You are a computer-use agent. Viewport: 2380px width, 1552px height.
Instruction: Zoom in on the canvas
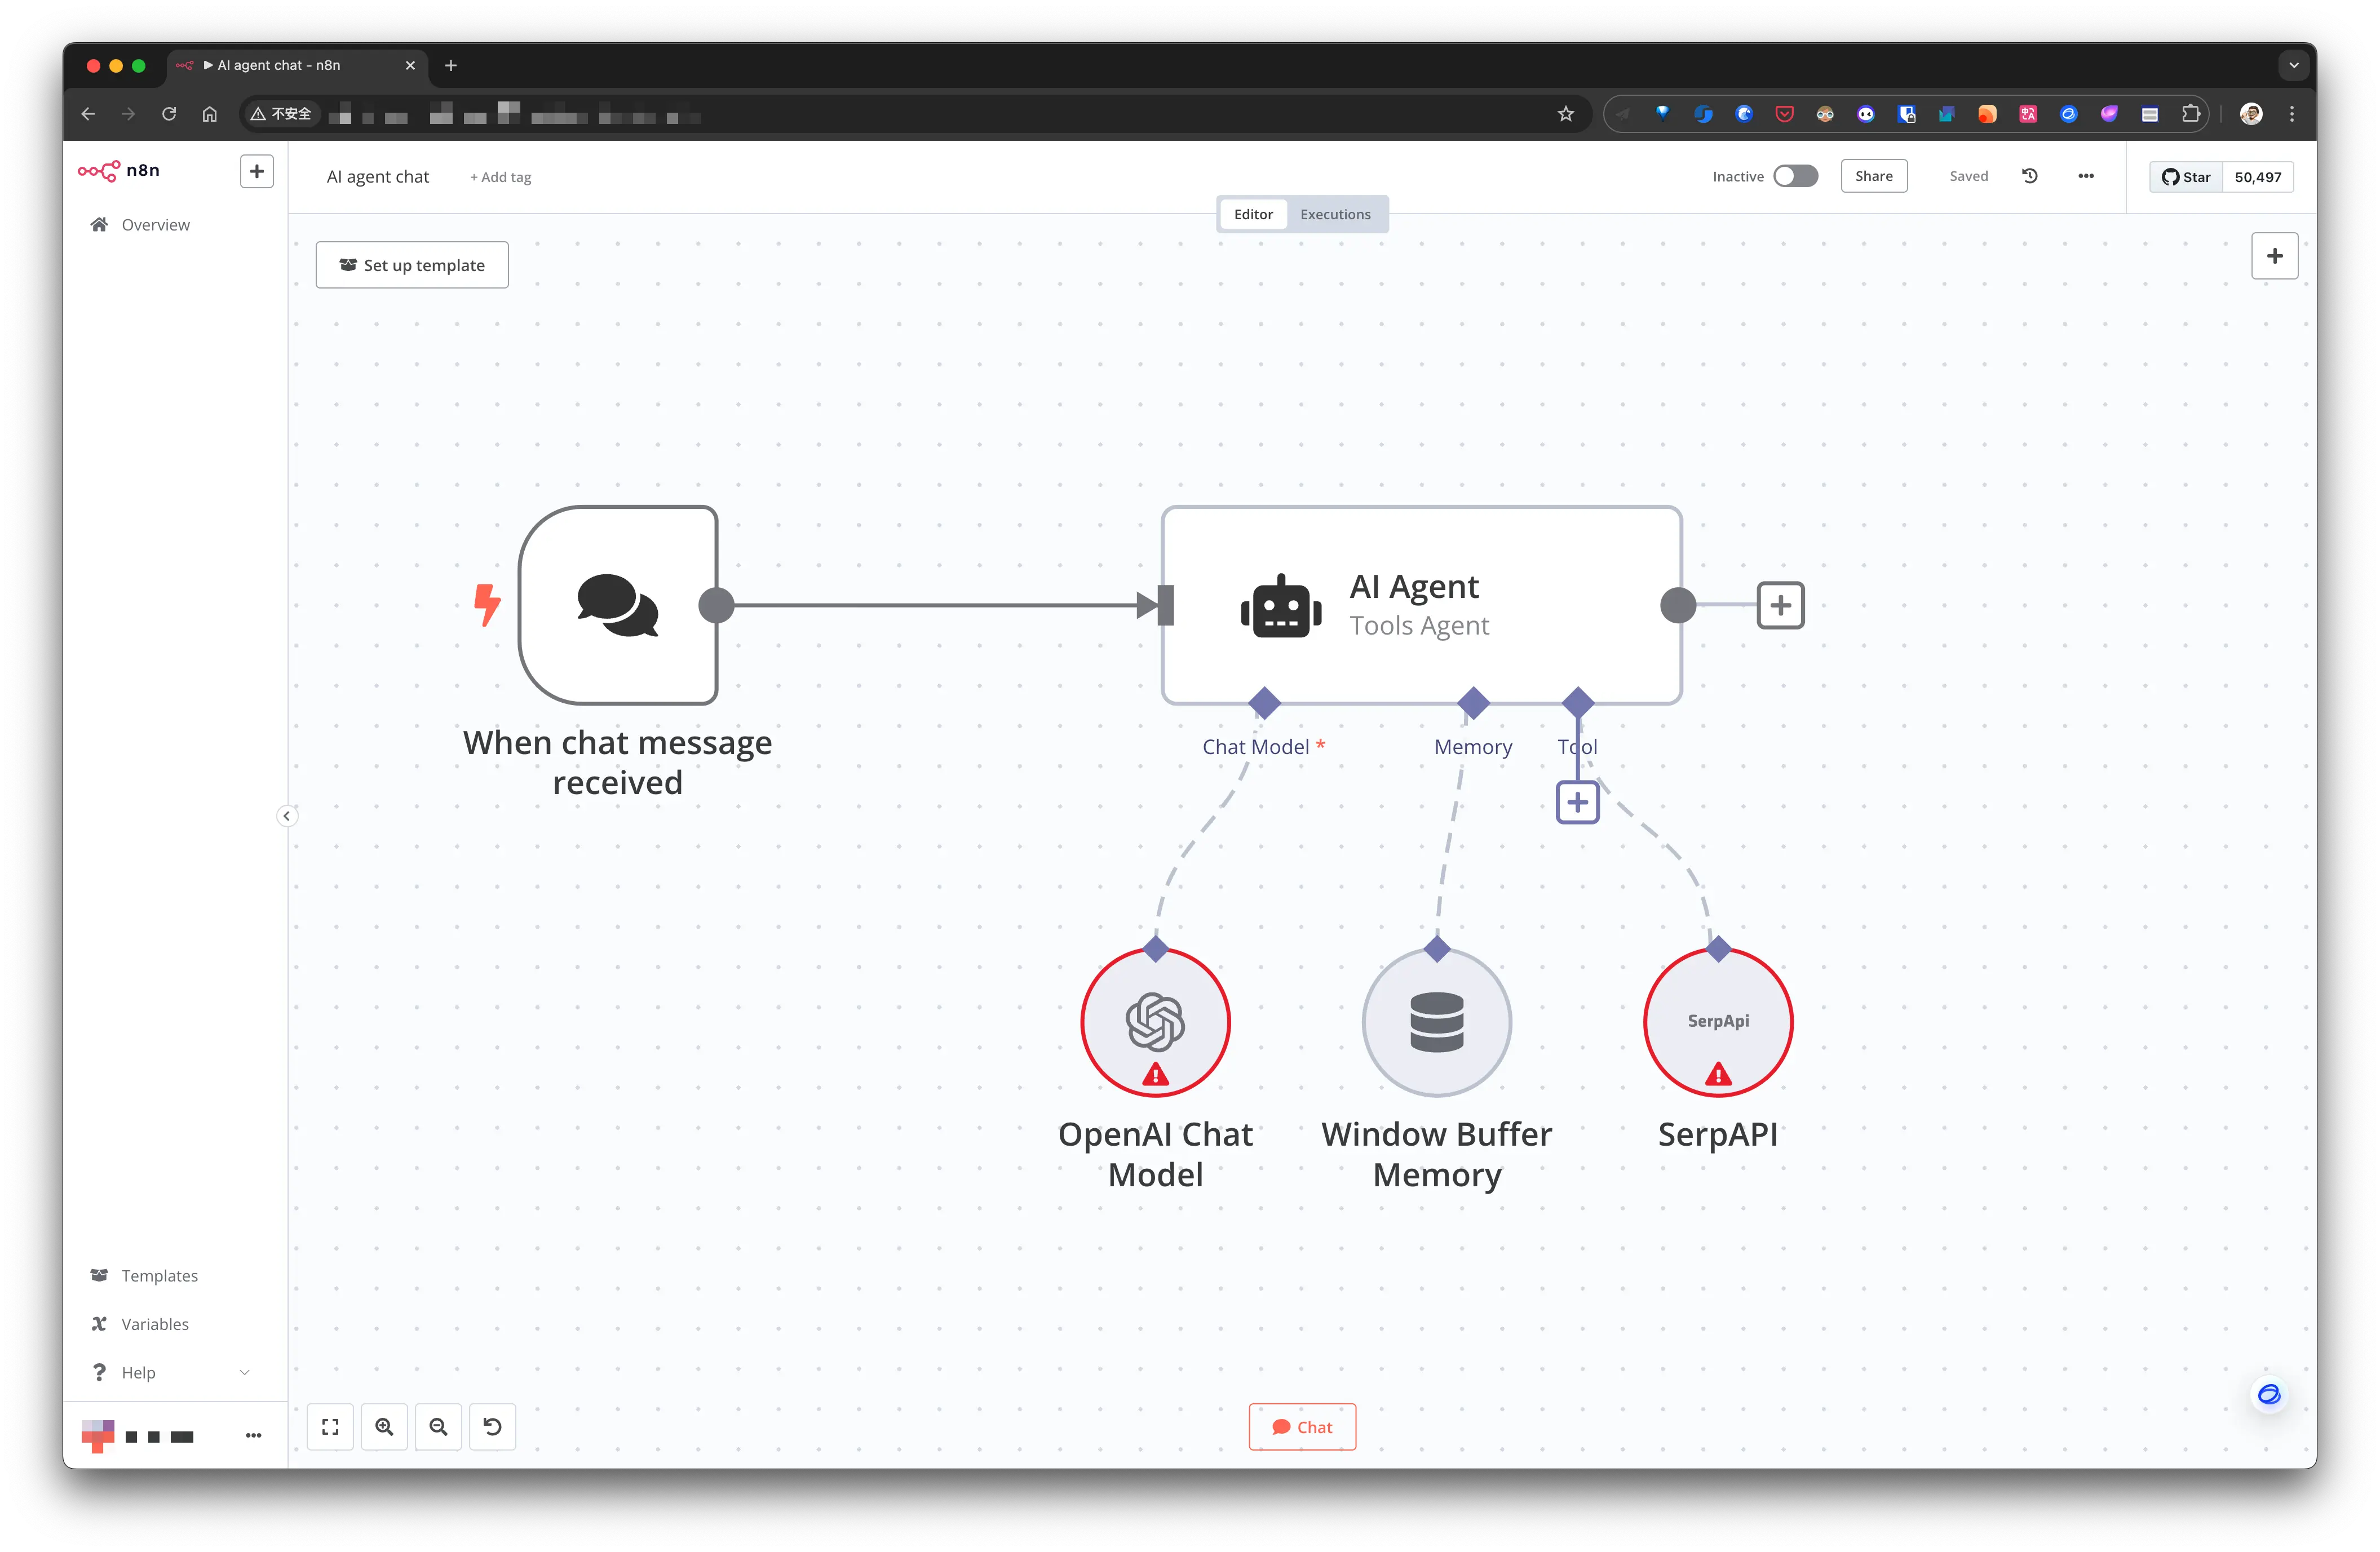(384, 1427)
